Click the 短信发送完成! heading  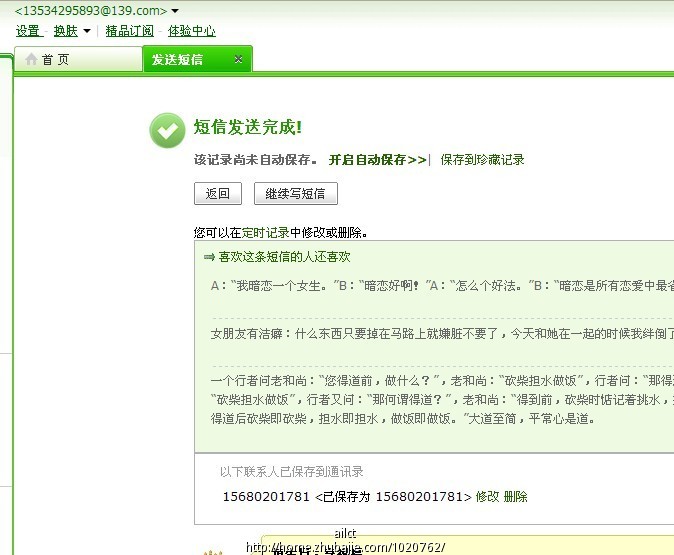pyautogui.click(x=248, y=127)
